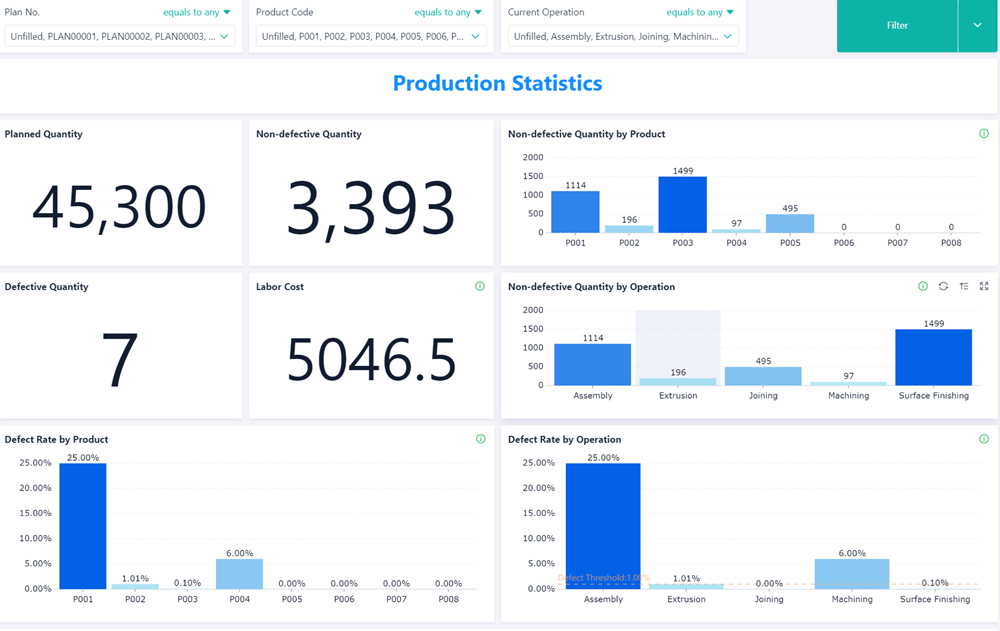Click info icon on Labor Cost card
Viewport: 1000px width, 631px height.
coord(480,287)
